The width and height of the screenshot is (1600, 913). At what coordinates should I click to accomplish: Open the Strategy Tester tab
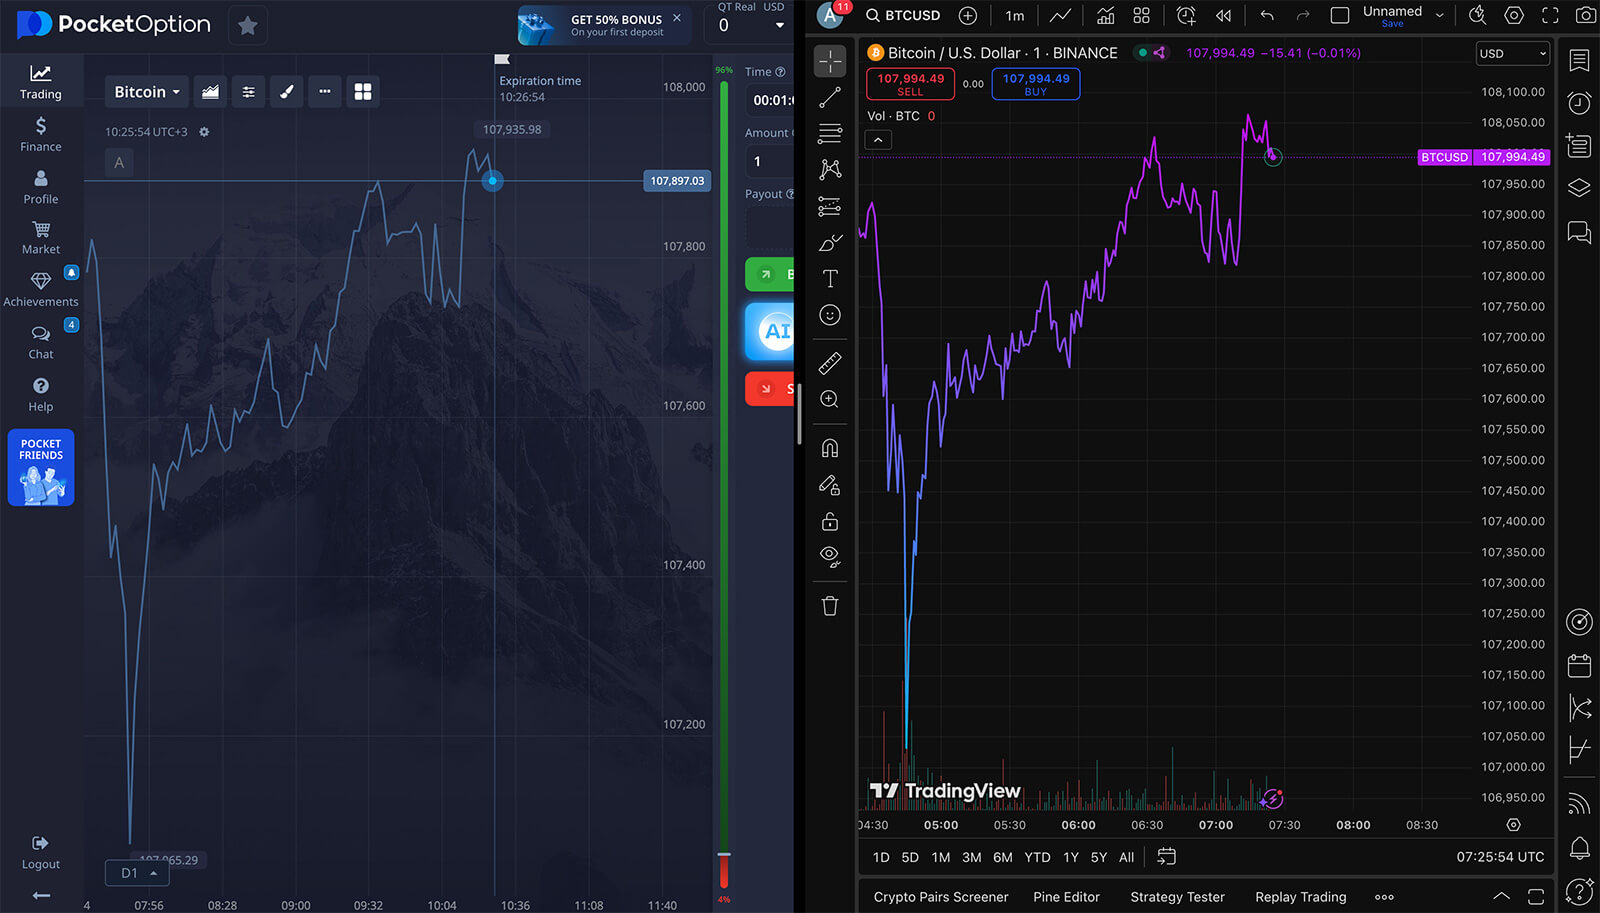point(1177,897)
